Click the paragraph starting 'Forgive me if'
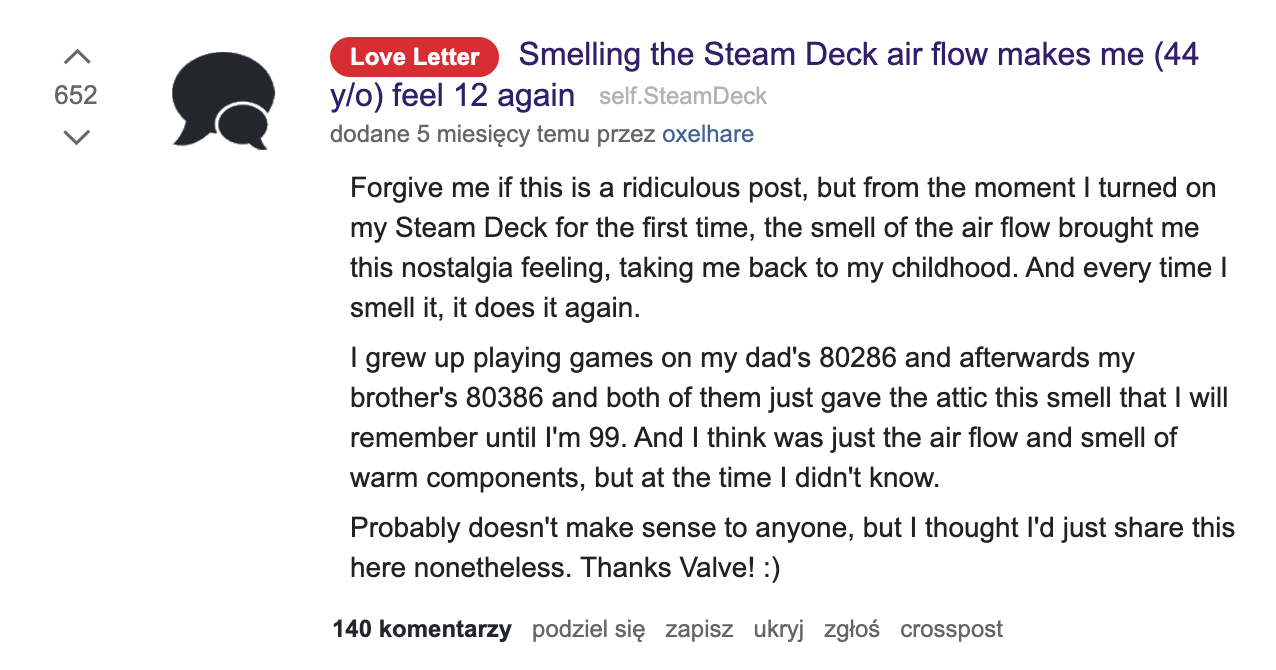 [789, 248]
